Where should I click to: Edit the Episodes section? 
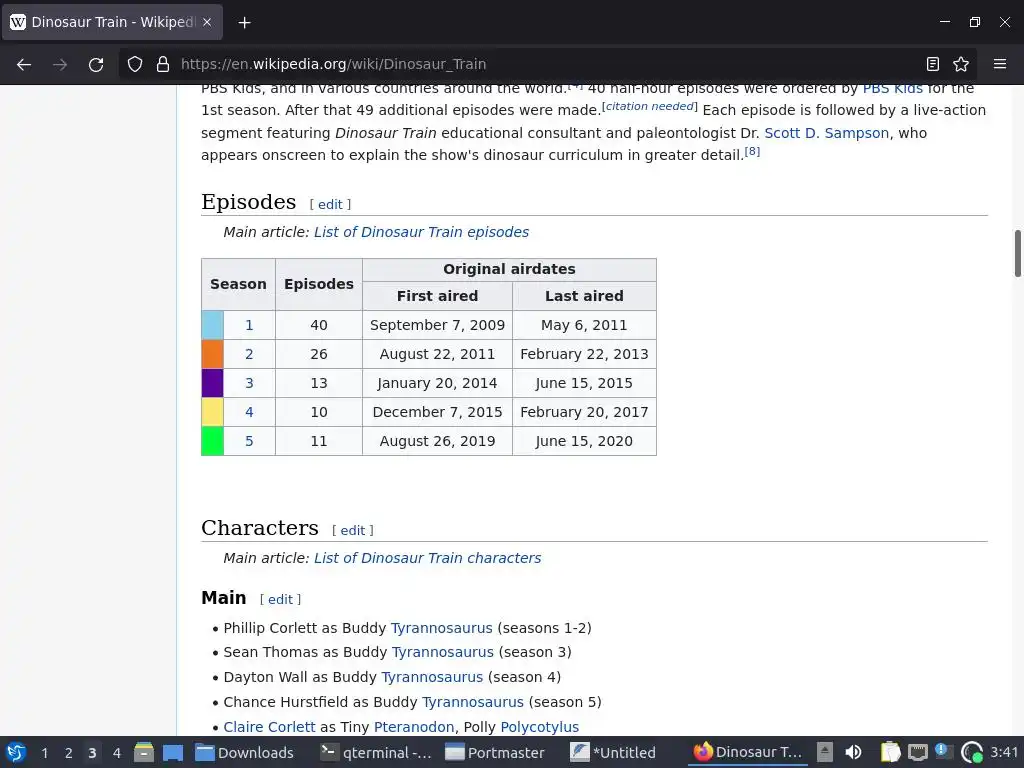click(330, 204)
